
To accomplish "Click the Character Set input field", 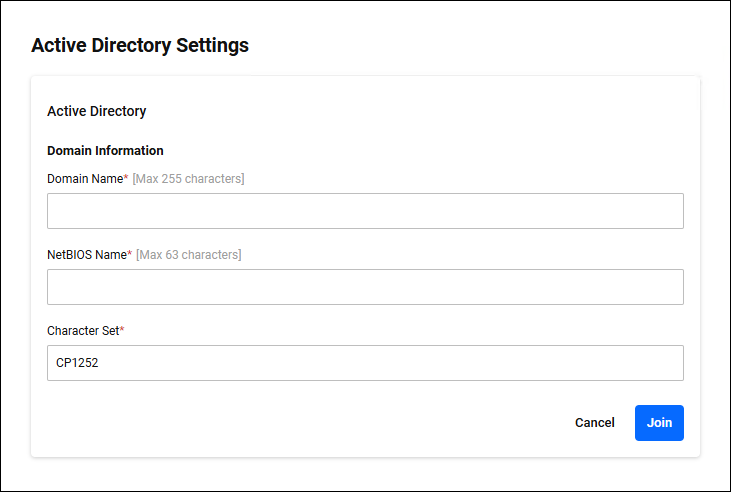I will coord(365,363).
